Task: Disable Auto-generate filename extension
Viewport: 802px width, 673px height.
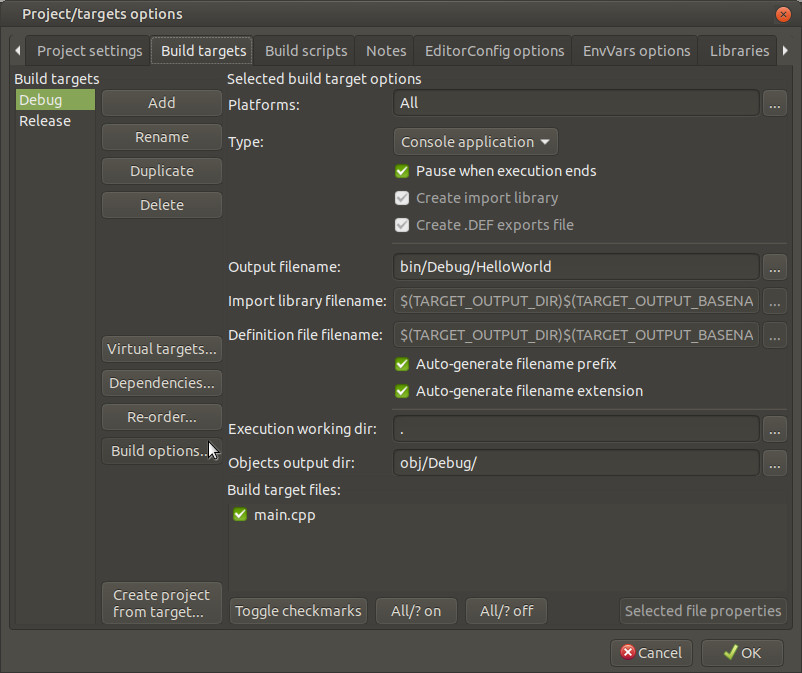Action: 402,391
